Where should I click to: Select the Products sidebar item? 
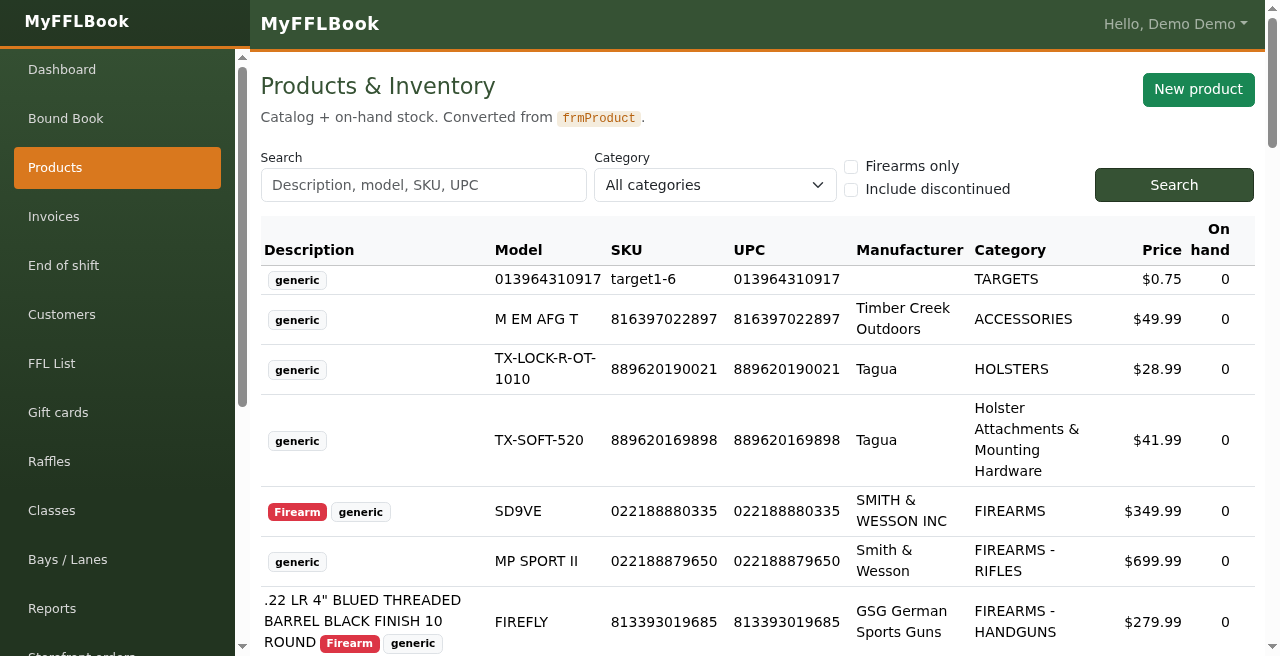point(117,168)
